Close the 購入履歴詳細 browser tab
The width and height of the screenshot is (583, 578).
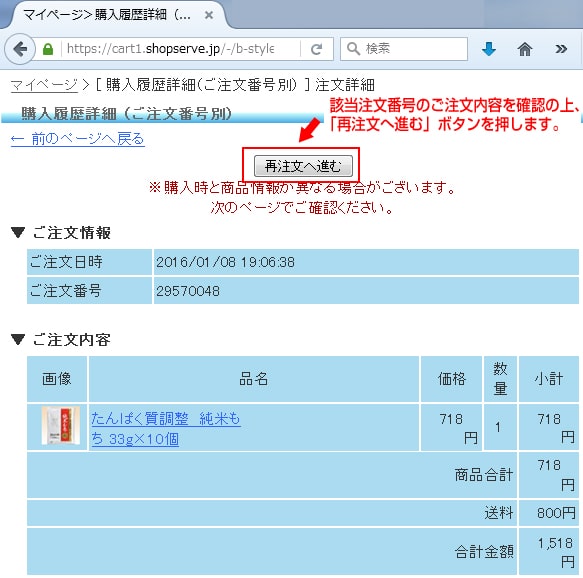pyautogui.click(x=209, y=15)
